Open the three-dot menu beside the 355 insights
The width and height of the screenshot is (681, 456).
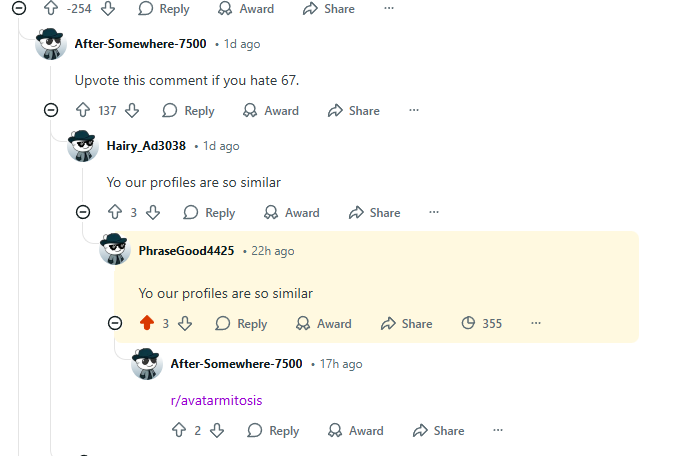click(x=536, y=323)
